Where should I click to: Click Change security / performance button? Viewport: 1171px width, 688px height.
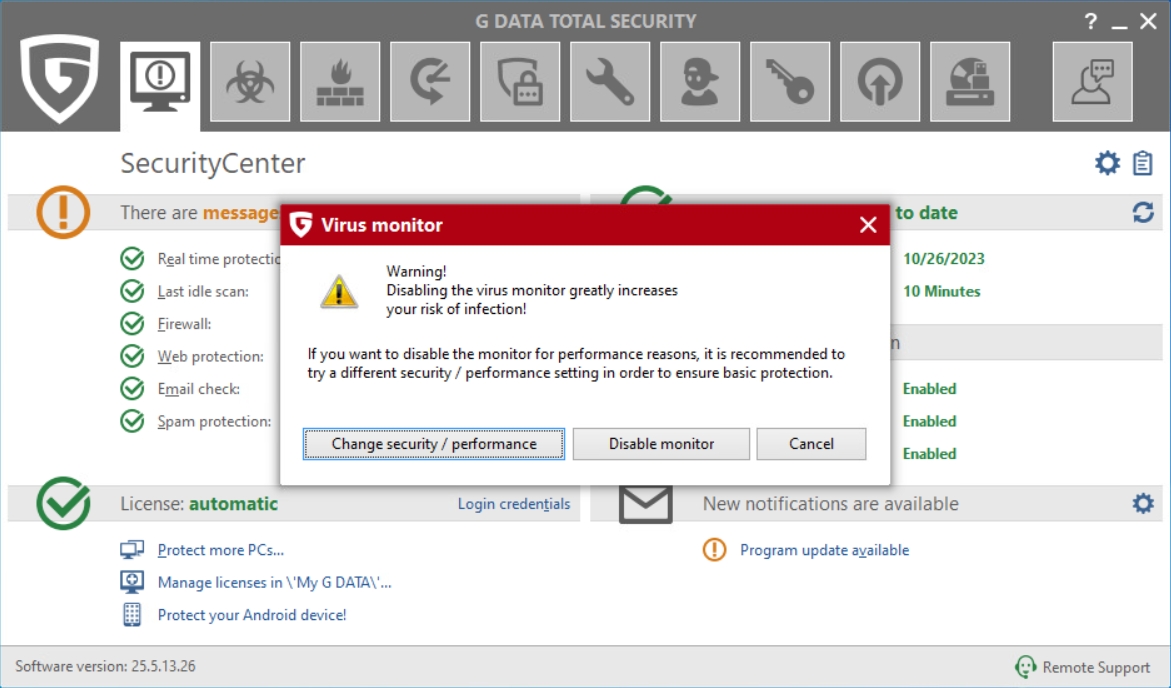(x=434, y=444)
